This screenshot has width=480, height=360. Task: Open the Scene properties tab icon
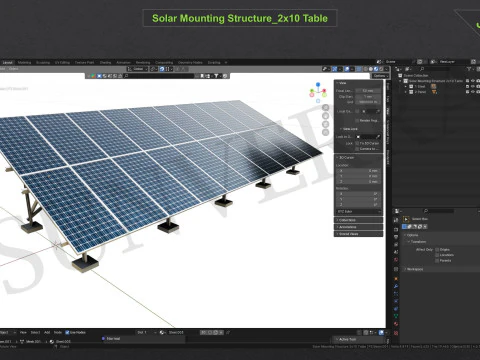tap(396, 252)
